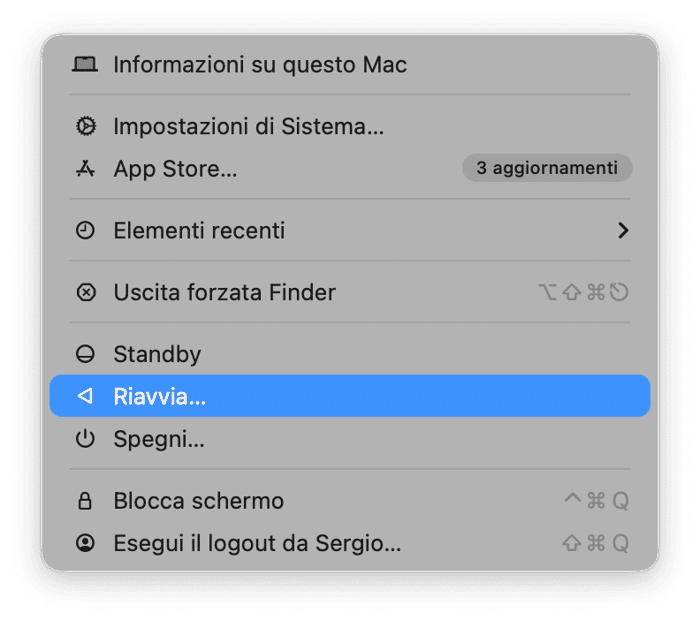Put the Mac in Standby
Viewport: 700px width, 620px height.
click(x=157, y=355)
